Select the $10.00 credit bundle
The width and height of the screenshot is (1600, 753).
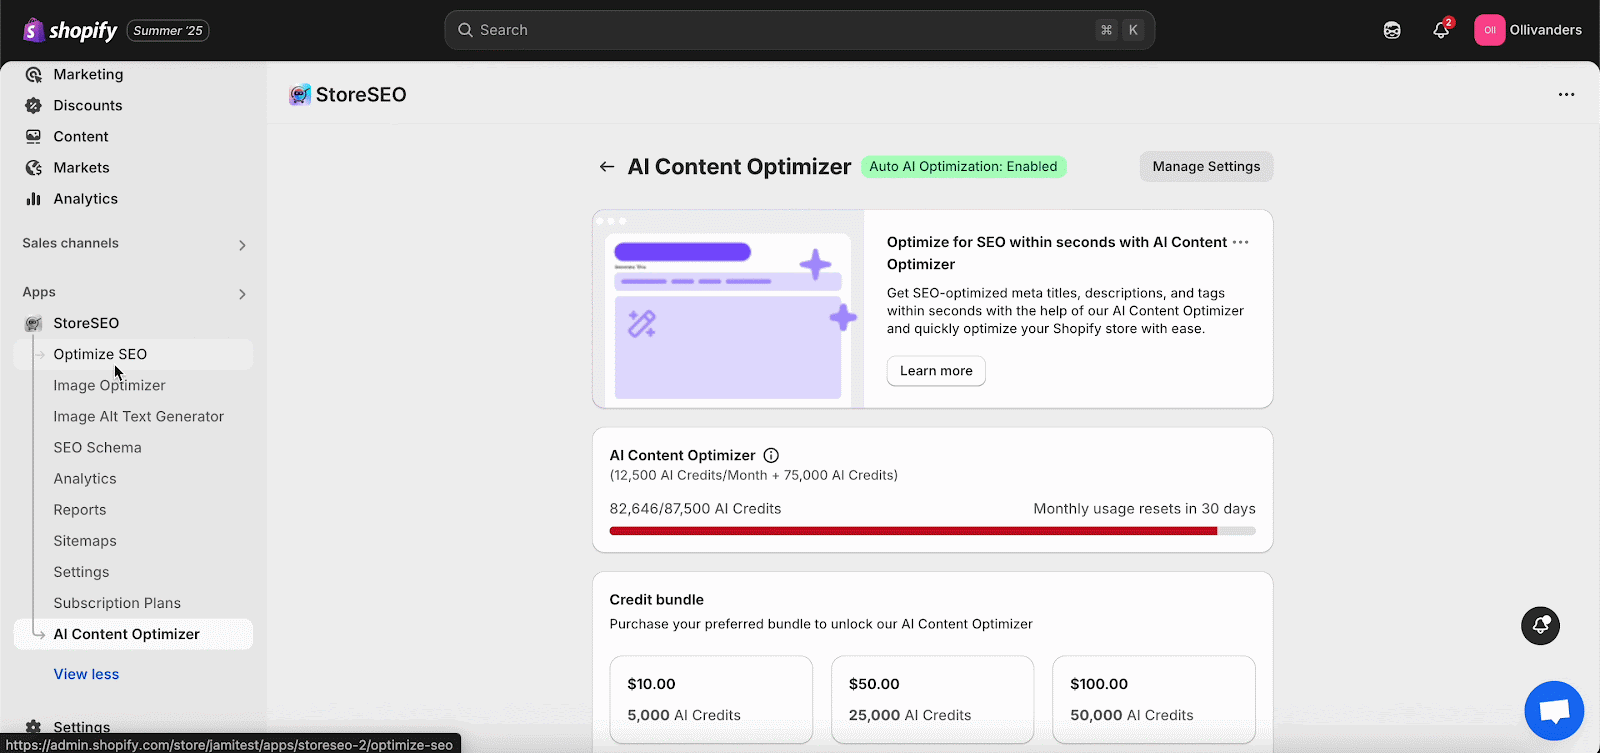(x=711, y=700)
